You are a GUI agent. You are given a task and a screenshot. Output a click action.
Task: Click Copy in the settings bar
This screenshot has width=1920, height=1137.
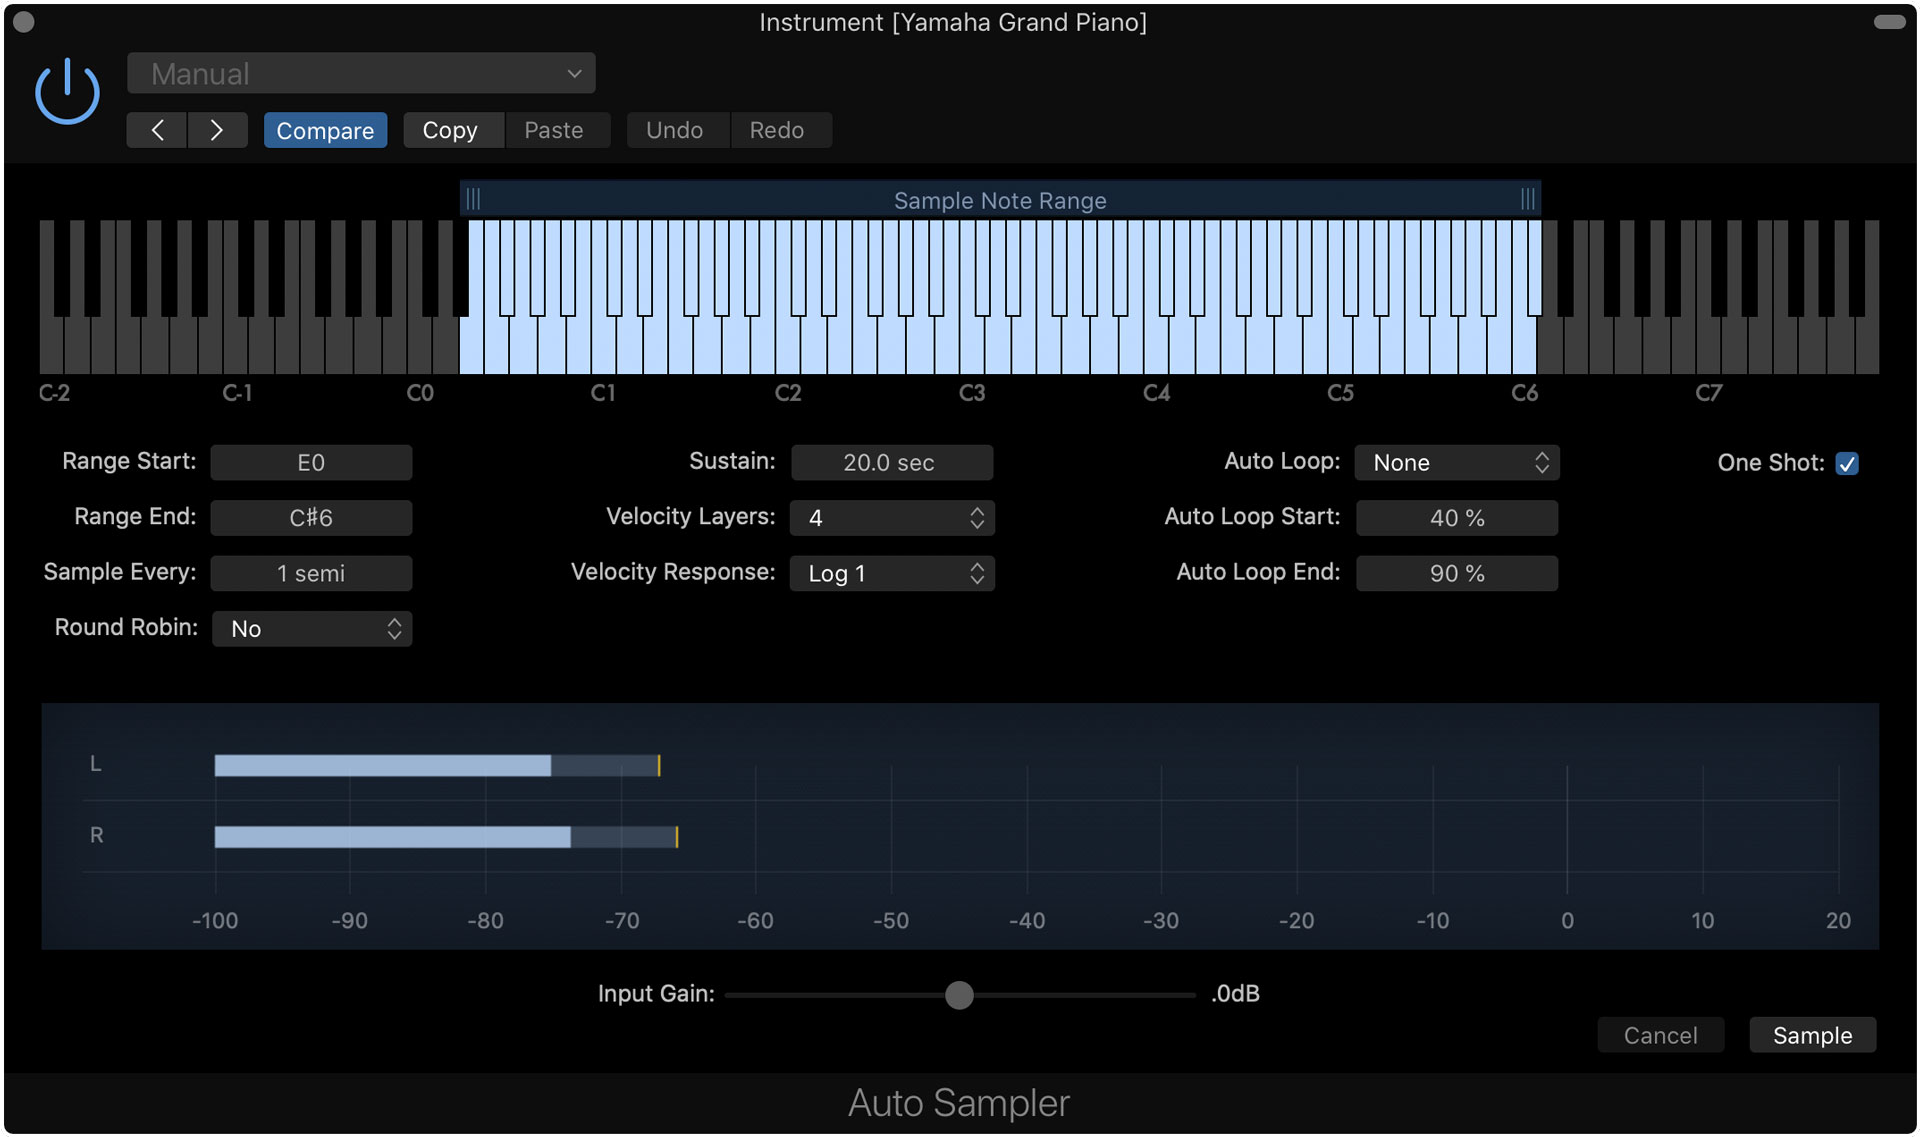pos(450,130)
